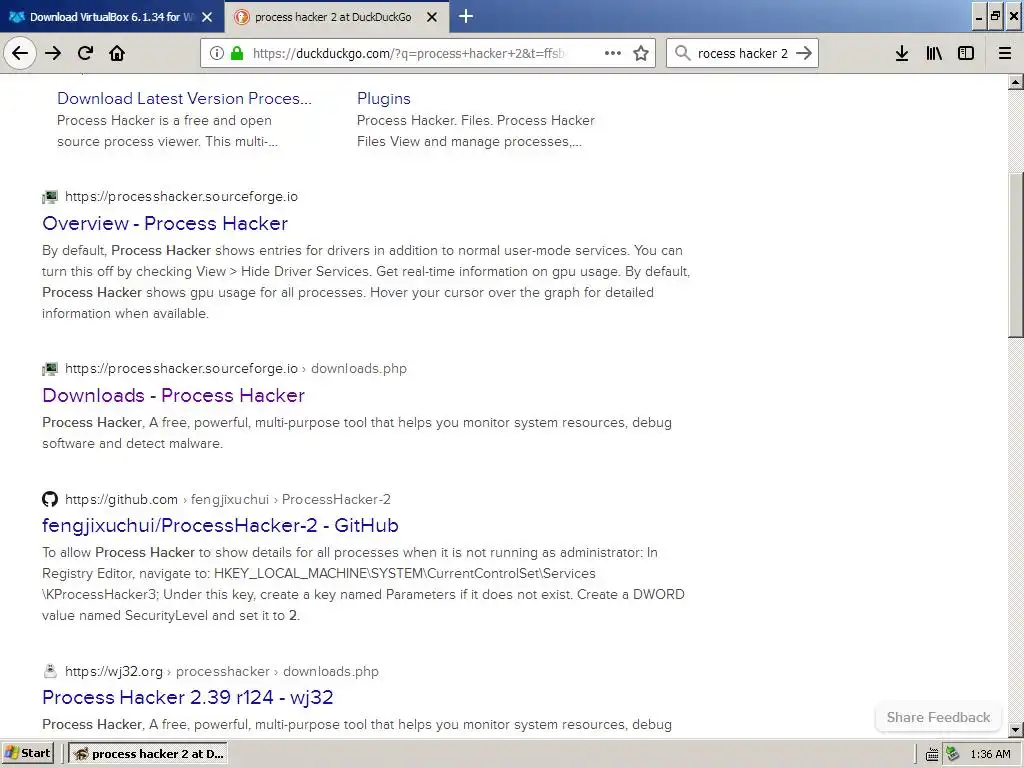Click the Share Feedback button
Image resolution: width=1024 pixels, height=768 pixels.
click(938, 717)
